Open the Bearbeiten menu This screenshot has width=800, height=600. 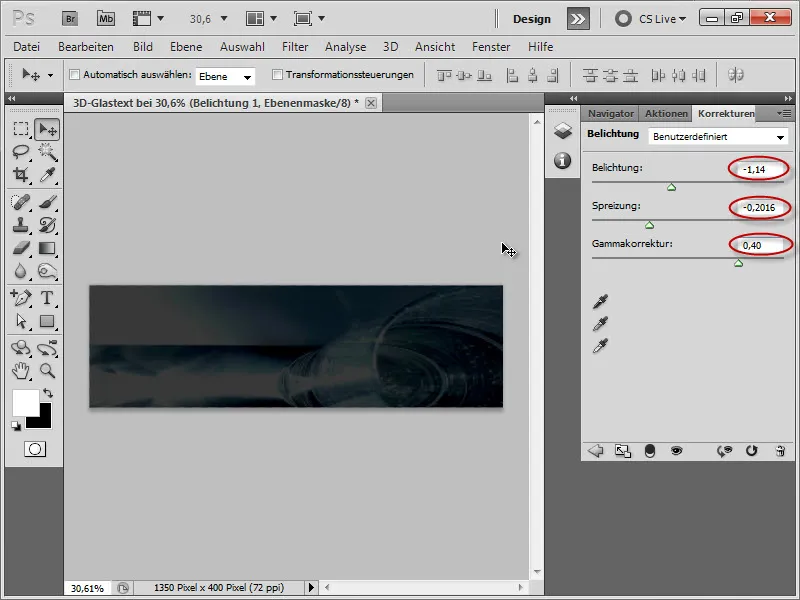86,47
